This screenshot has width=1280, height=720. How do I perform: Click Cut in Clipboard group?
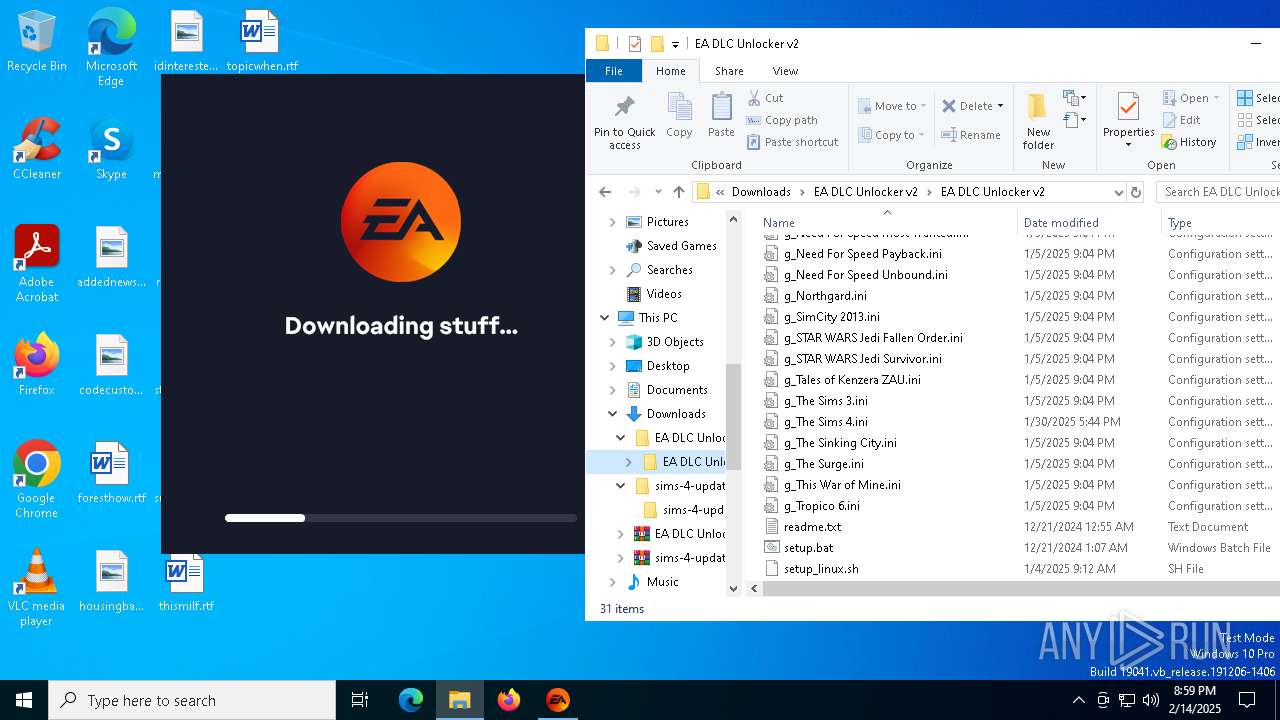point(766,98)
